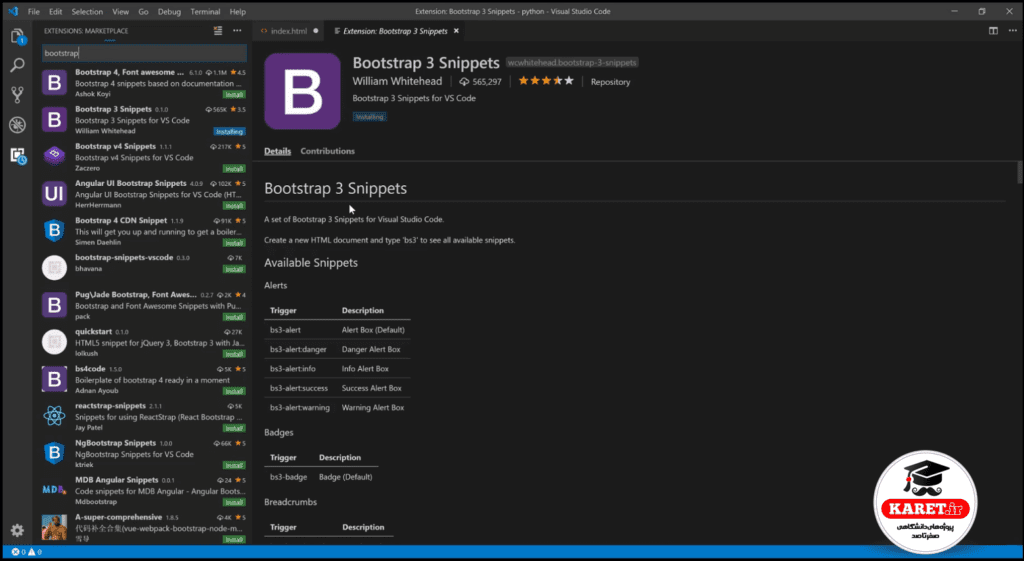Install the bs4code extension

234,391
